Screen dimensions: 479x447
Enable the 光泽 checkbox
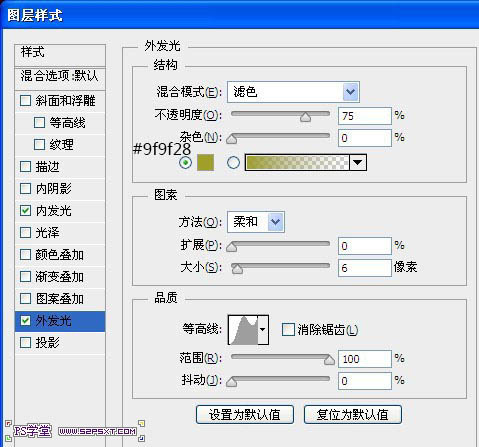[26, 232]
